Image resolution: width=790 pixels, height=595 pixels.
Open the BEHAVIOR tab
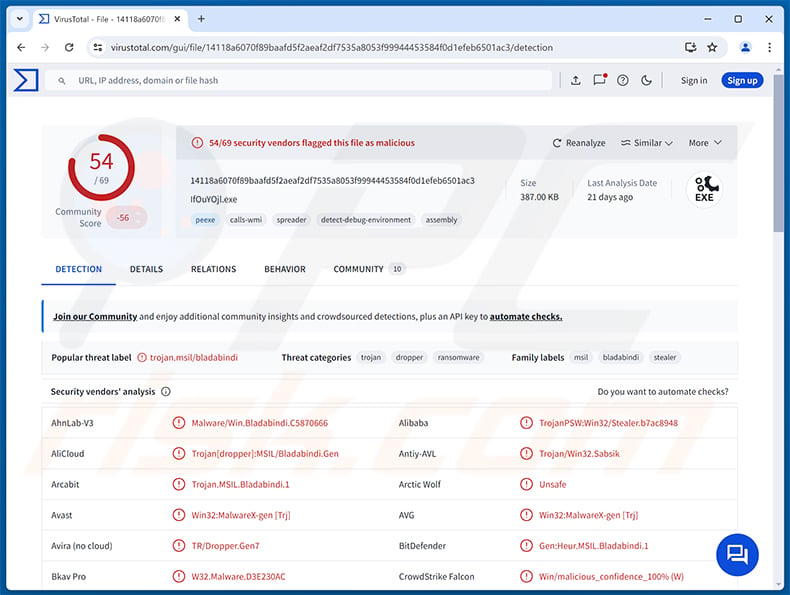tap(285, 269)
